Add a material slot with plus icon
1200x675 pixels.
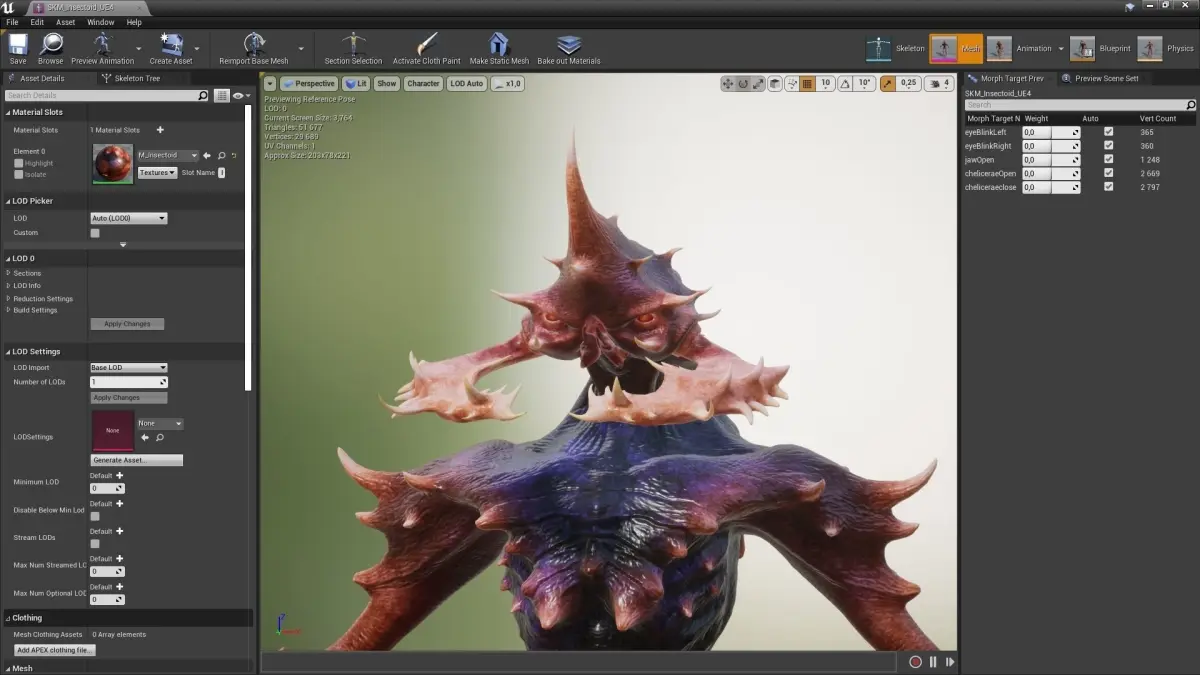[160, 130]
